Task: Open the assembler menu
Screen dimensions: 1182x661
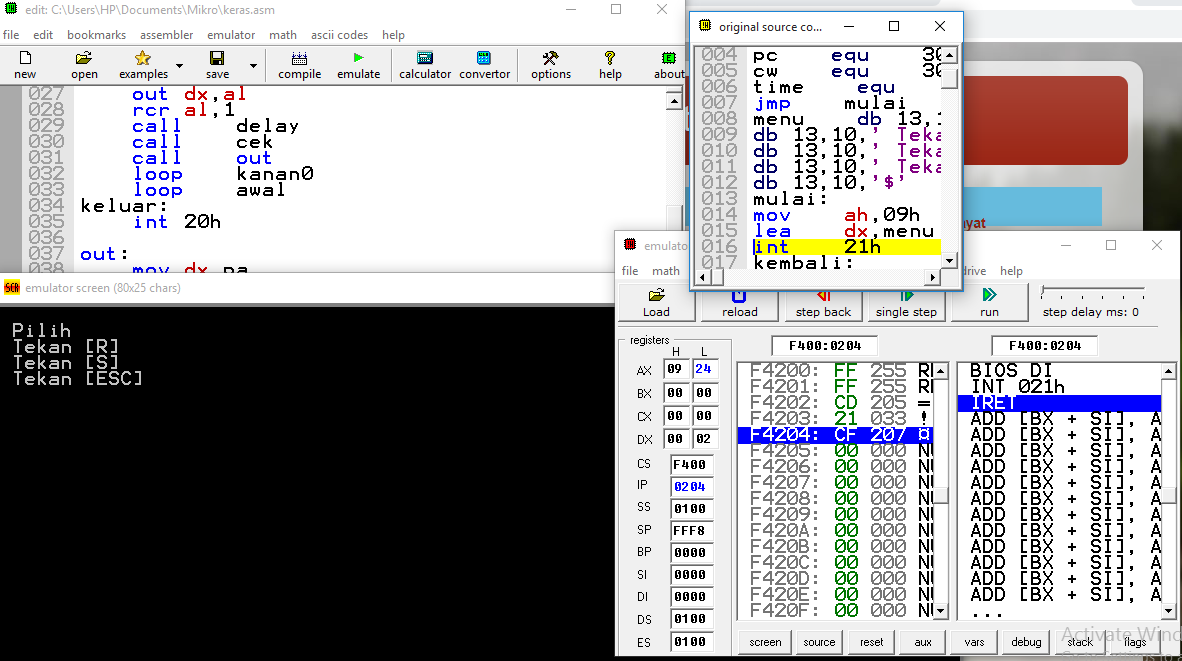Action: [166, 34]
